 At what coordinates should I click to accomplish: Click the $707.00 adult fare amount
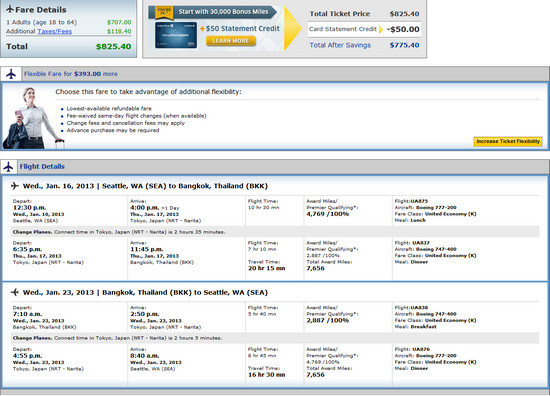tap(119, 22)
